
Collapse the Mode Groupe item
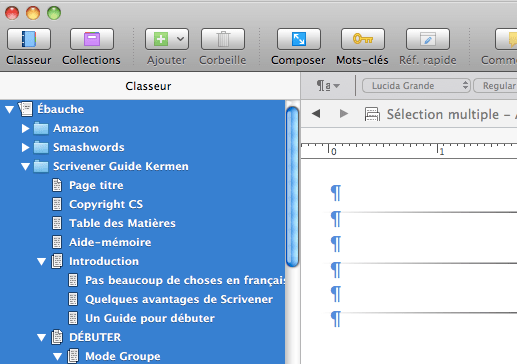point(57,356)
